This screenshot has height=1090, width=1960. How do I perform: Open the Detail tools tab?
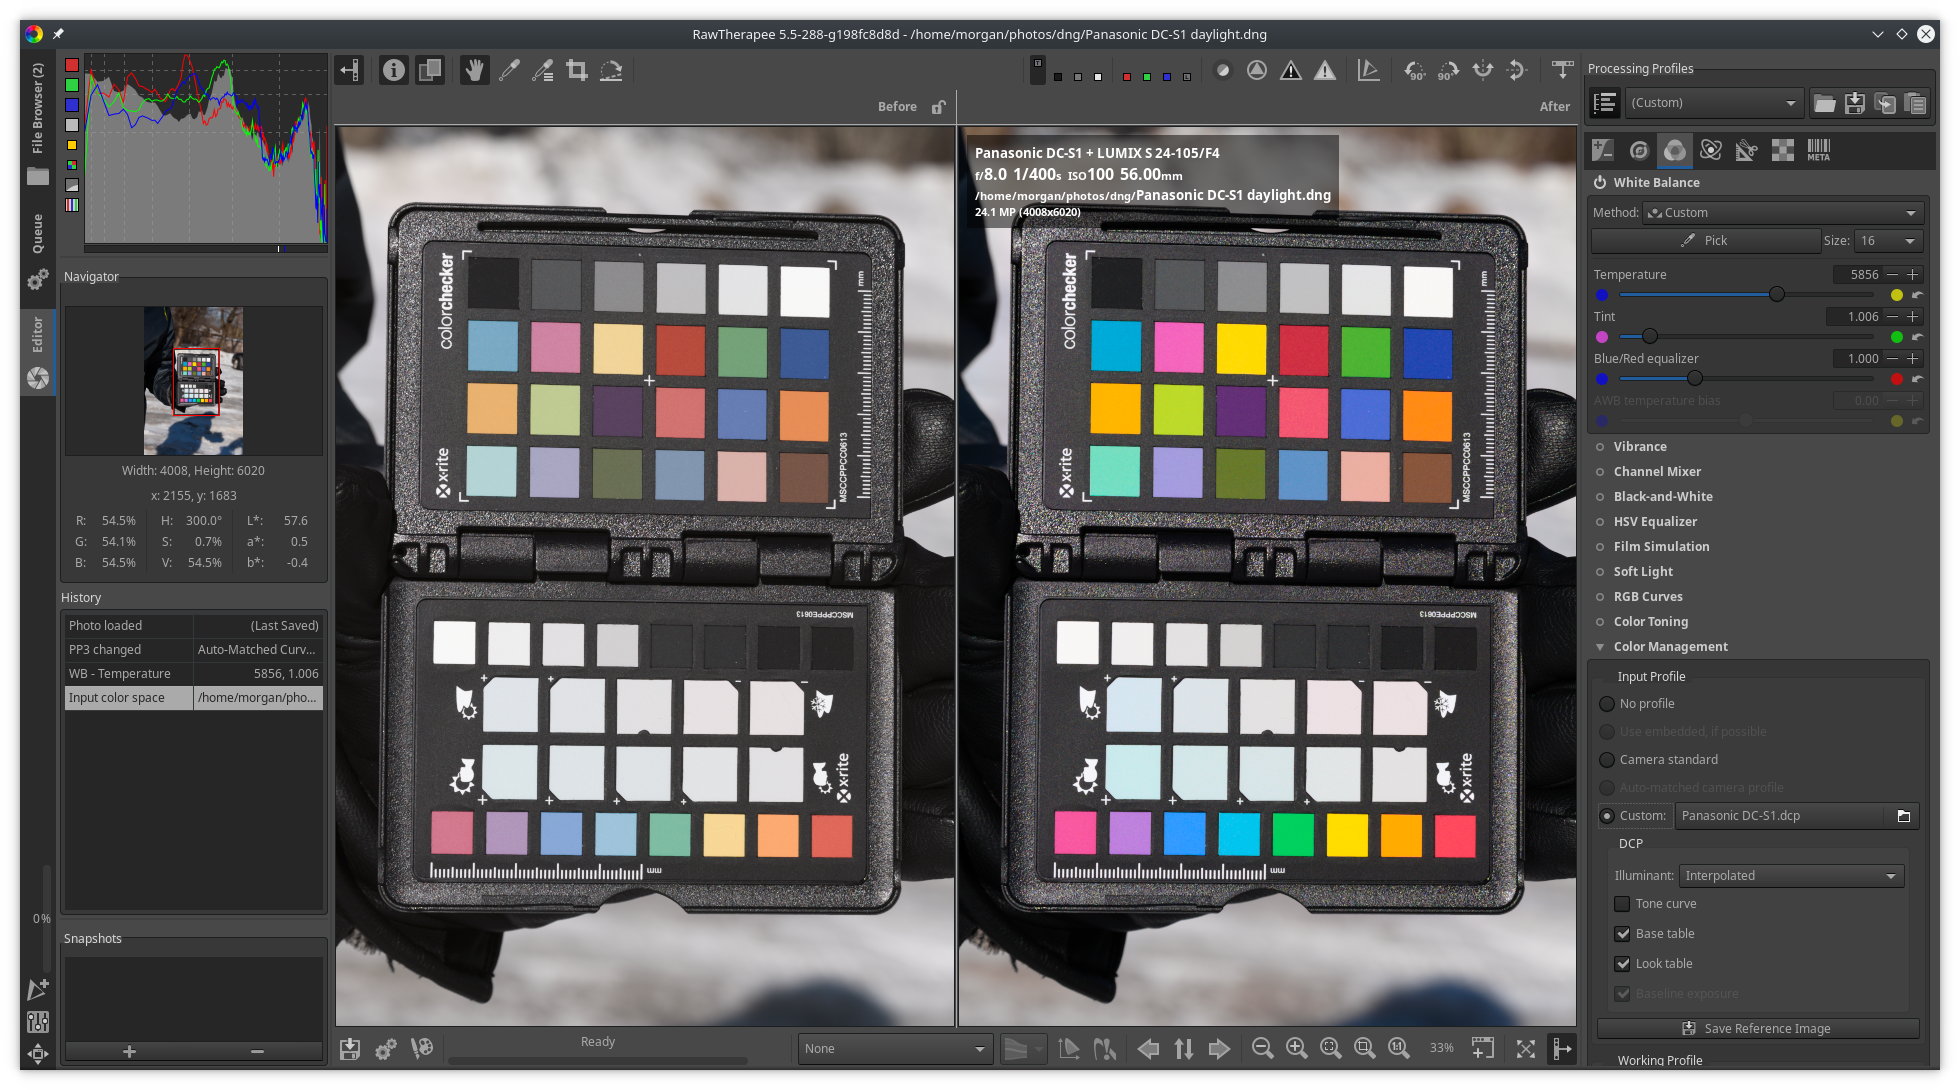tap(1639, 150)
